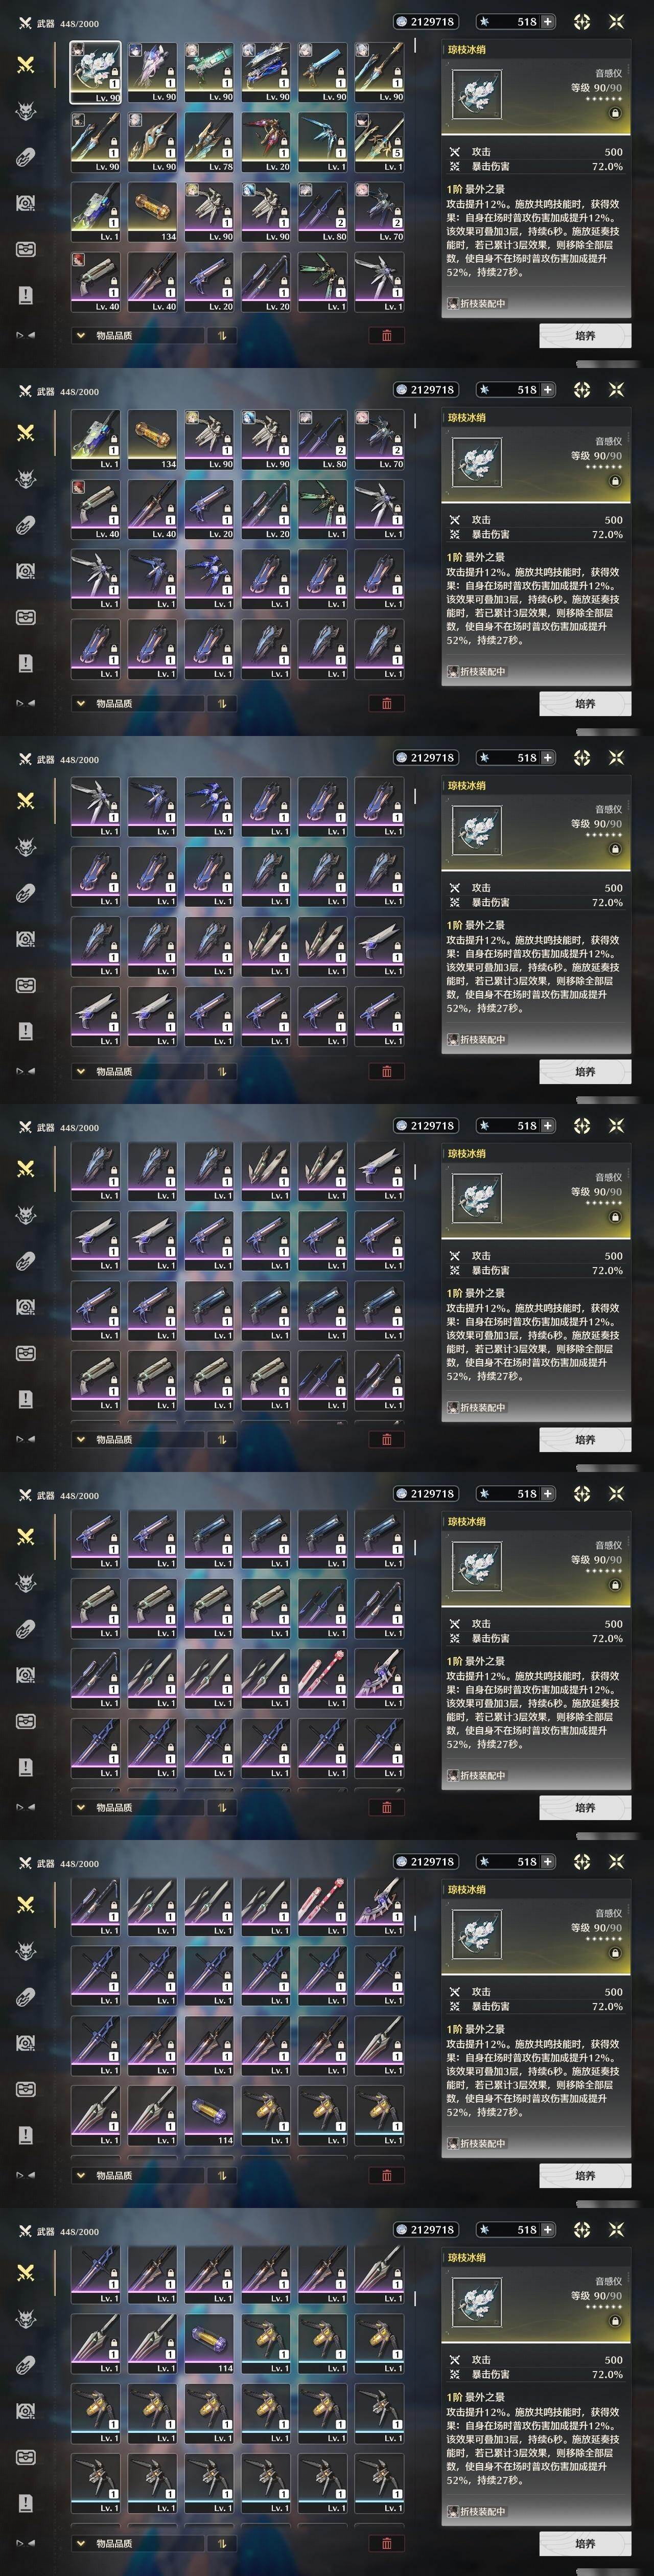
Task: Open the link-shaped materials icon, topmost sidebar
Action: coord(26,156)
